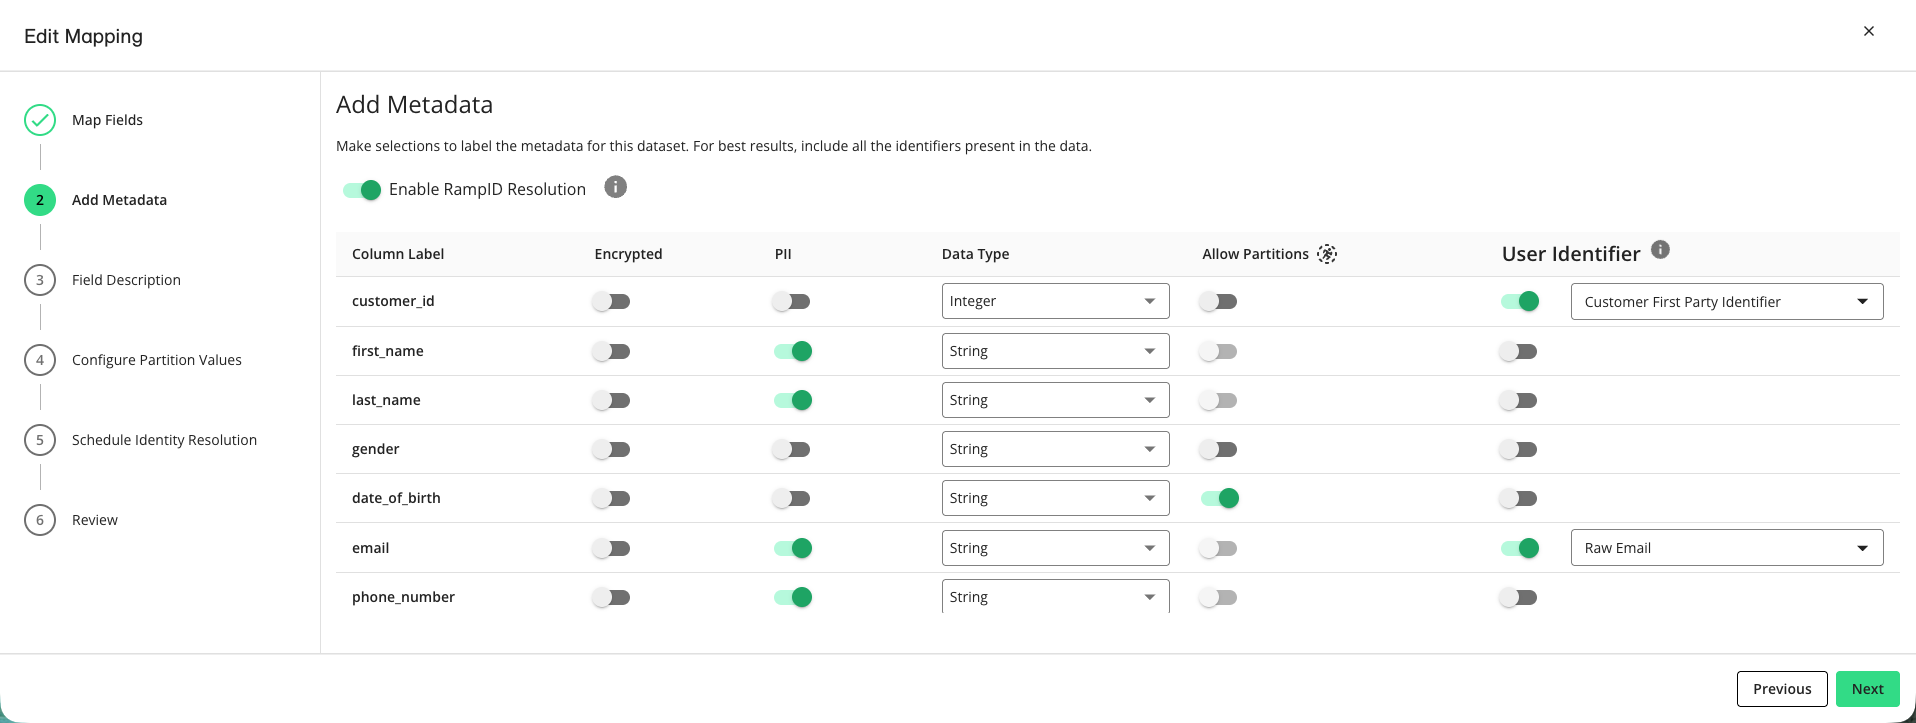Open Data Type dropdown for email
This screenshot has height=723, width=1916.
coord(1055,548)
